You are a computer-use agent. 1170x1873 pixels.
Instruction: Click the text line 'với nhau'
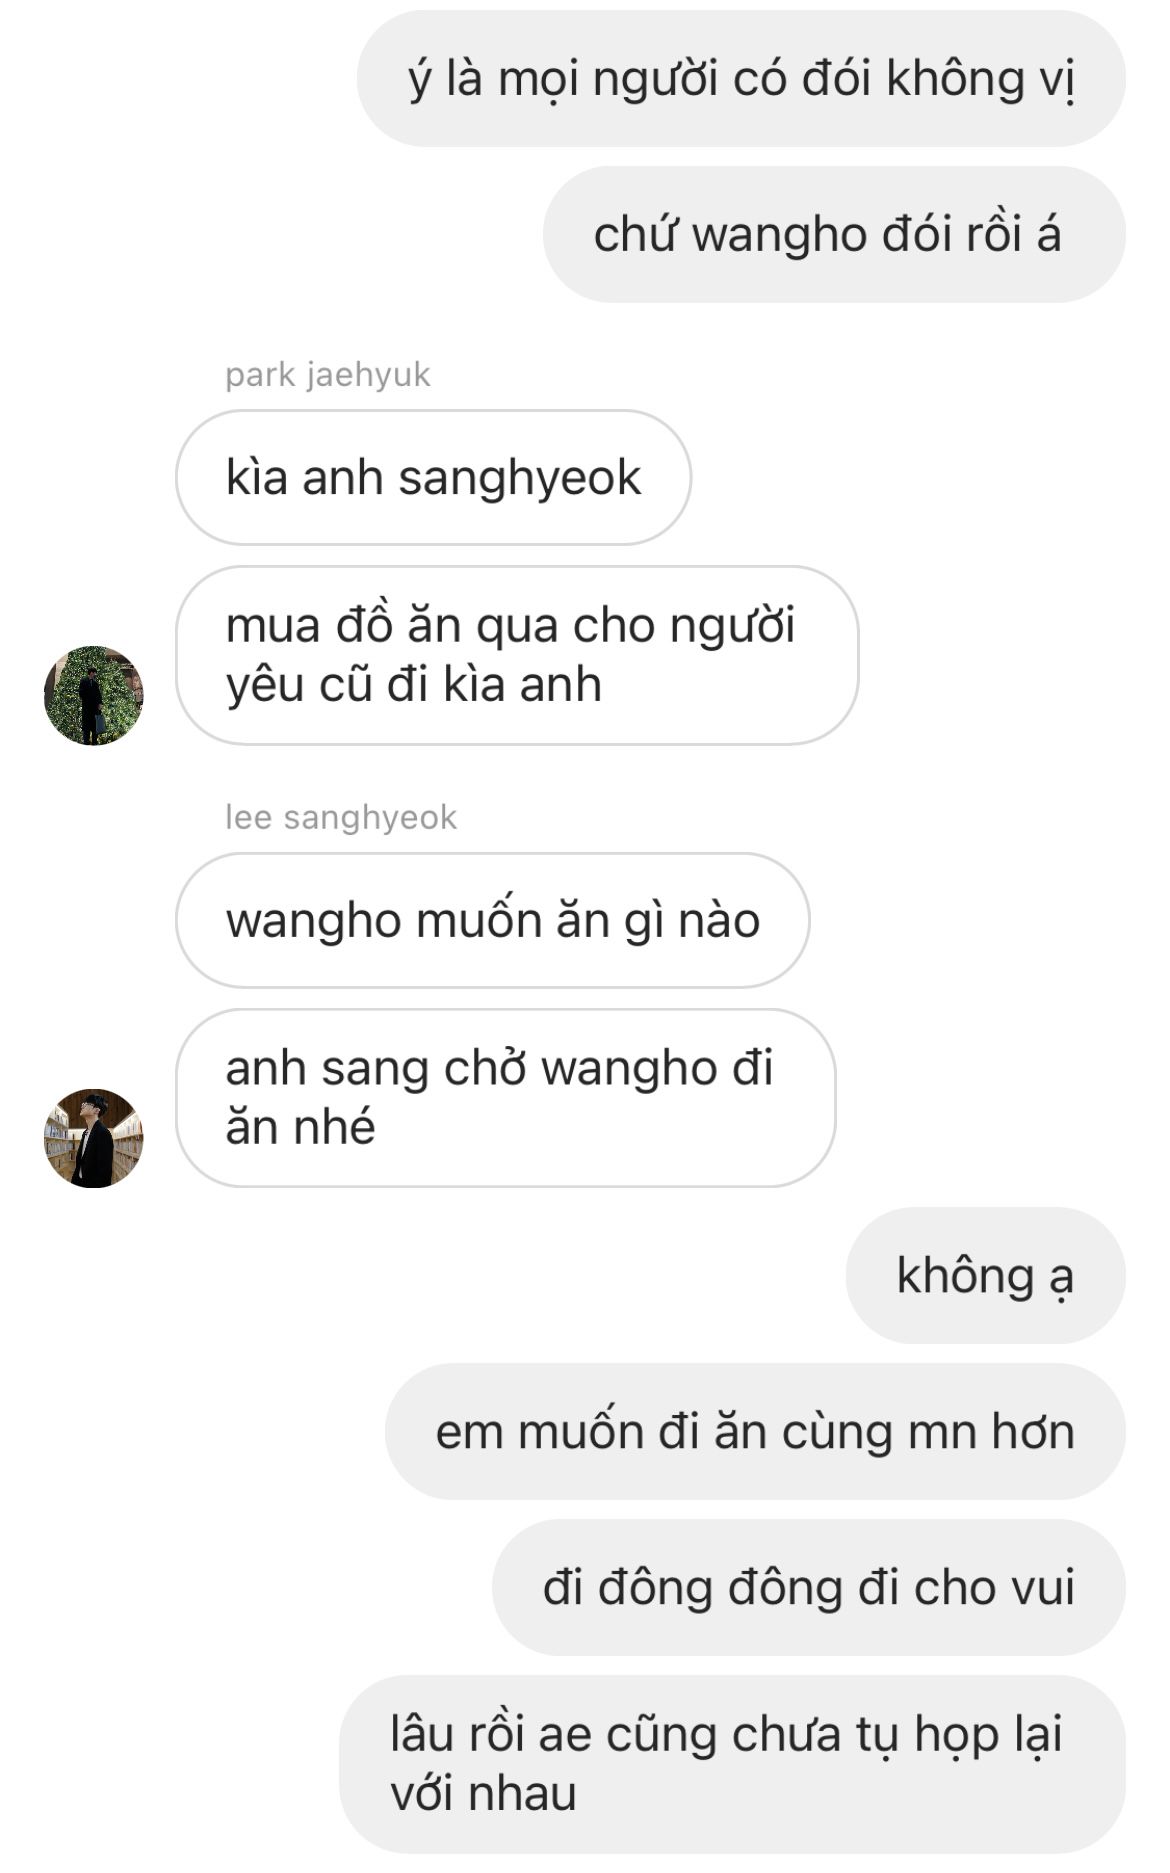click(x=483, y=1793)
